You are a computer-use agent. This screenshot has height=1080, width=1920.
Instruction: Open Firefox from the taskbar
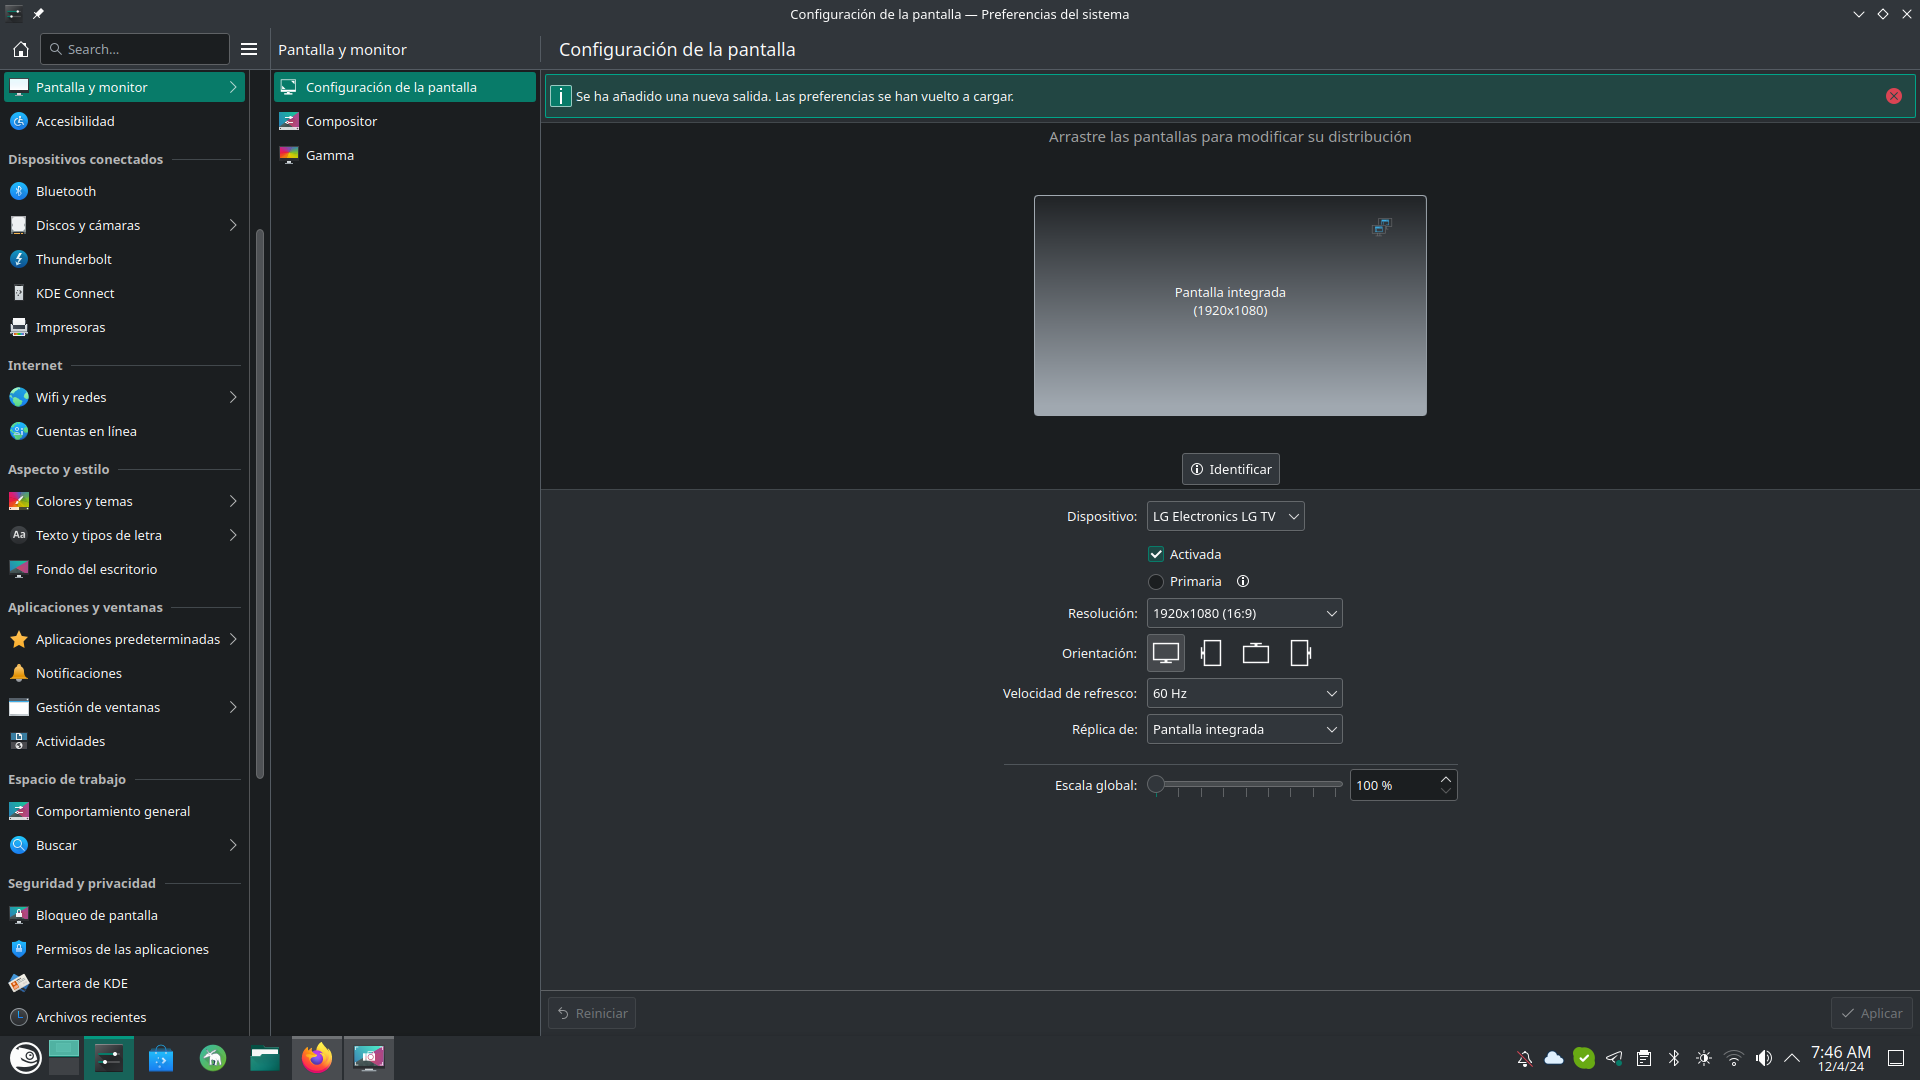tap(317, 1058)
